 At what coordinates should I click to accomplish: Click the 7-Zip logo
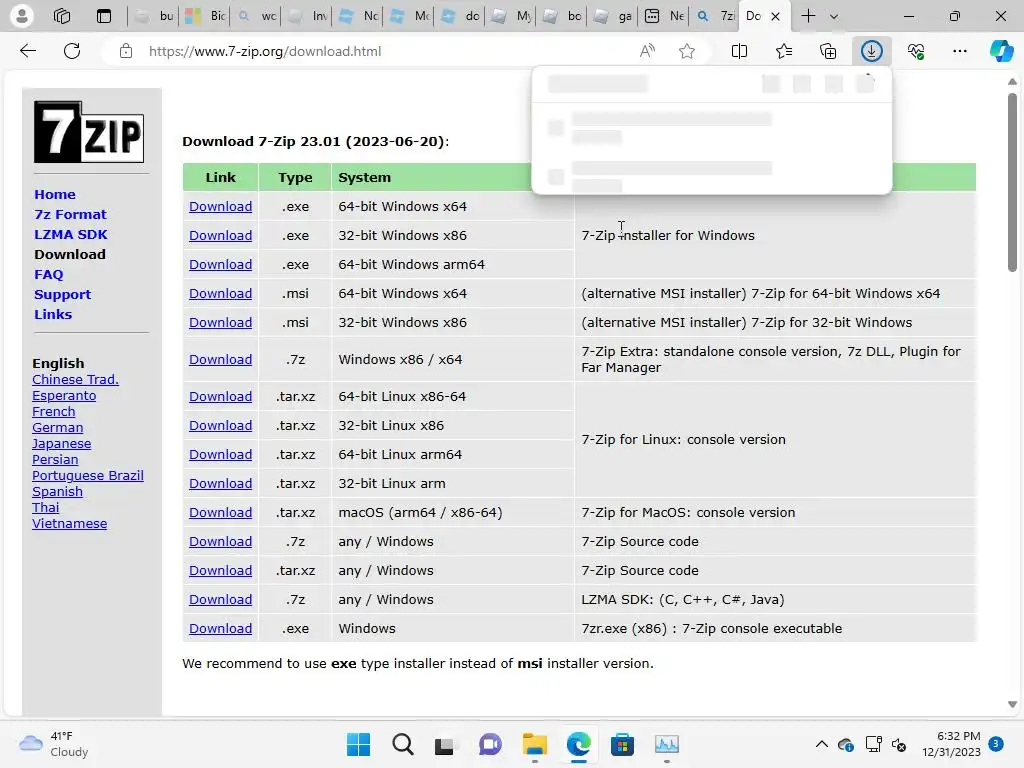tap(89, 131)
